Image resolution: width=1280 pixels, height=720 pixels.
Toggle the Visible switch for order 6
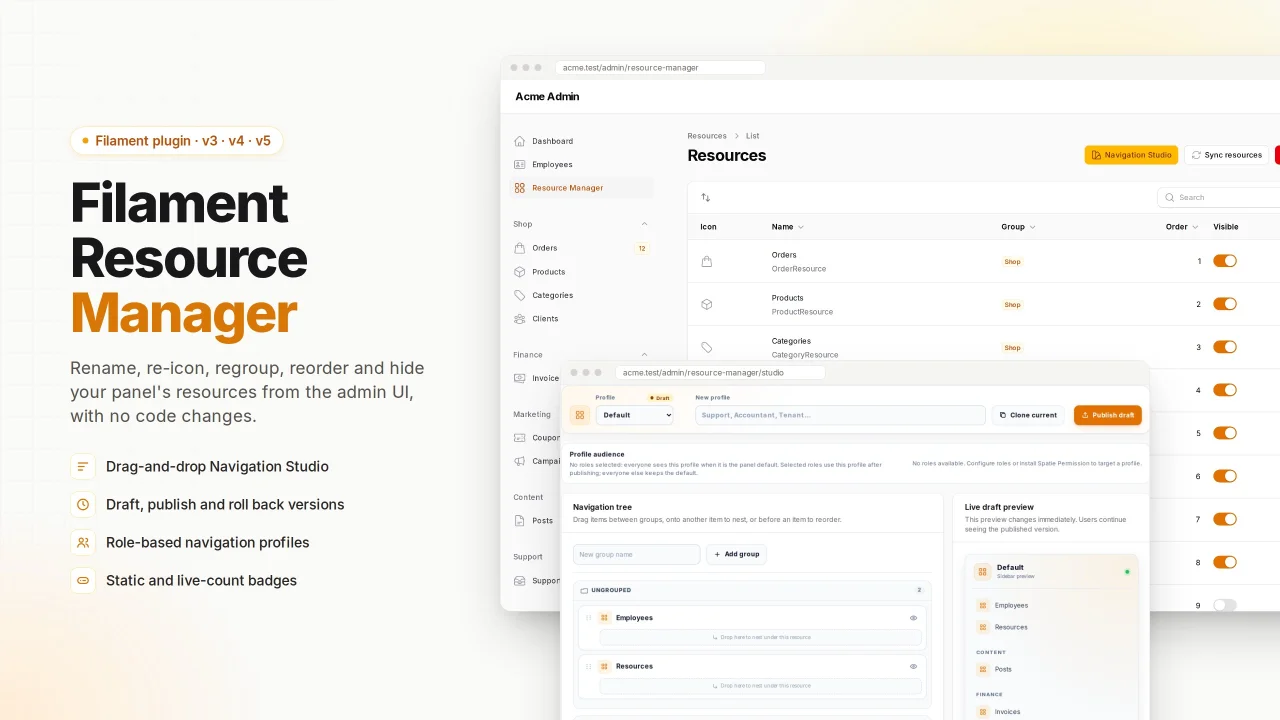coord(1225,476)
